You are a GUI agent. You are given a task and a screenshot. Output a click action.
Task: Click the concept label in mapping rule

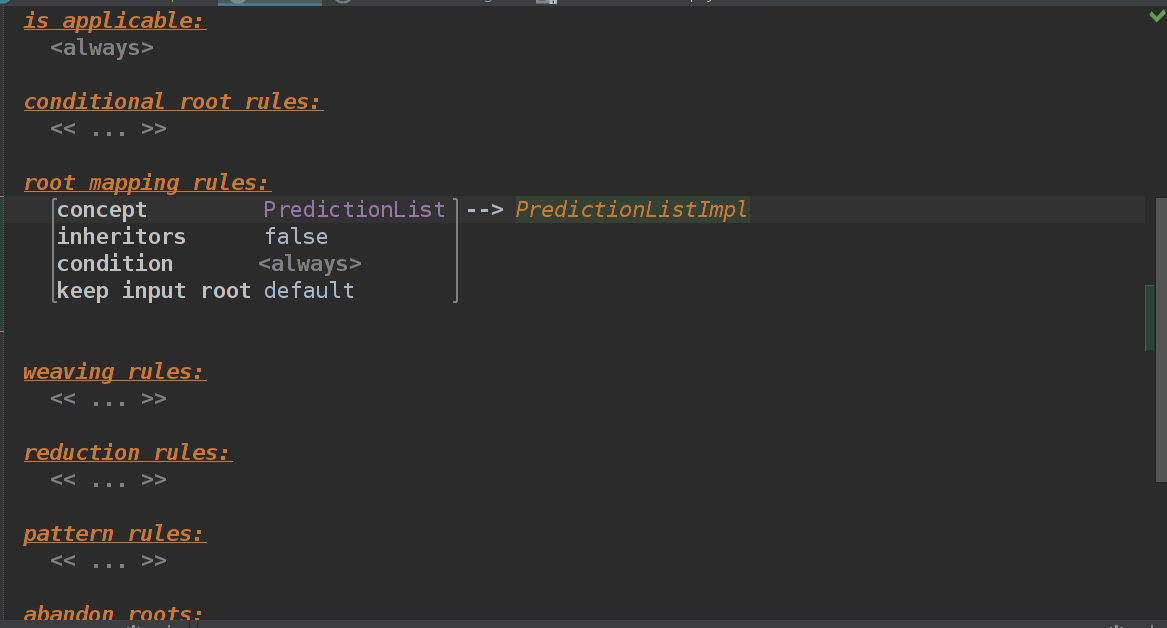(x=102, y=210)
